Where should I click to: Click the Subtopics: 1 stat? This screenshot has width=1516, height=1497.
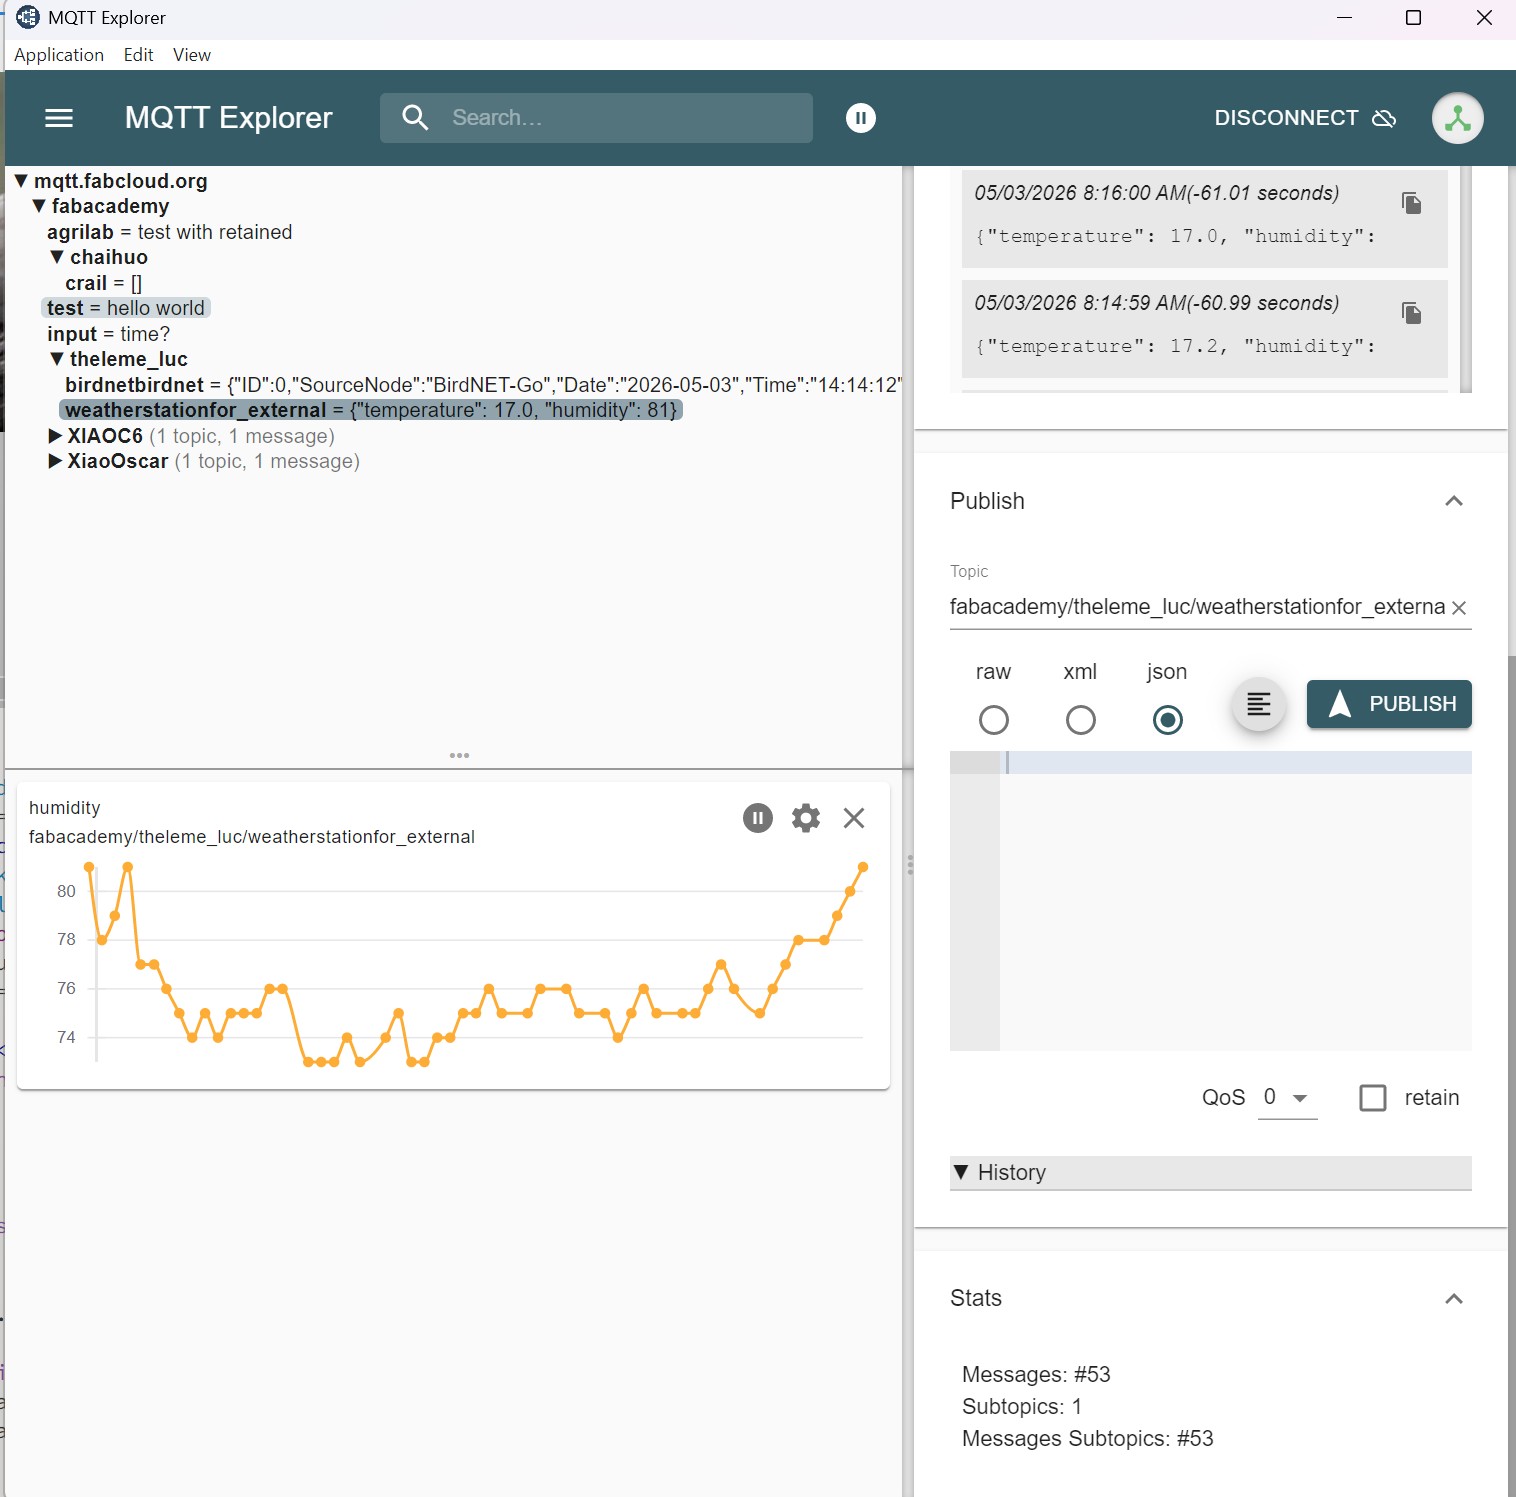pos(1022,1406)
